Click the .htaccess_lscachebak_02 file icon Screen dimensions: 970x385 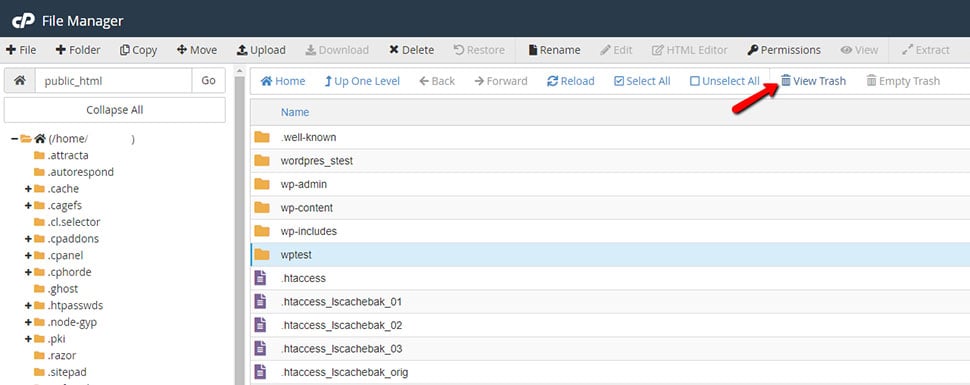(260, 326)
